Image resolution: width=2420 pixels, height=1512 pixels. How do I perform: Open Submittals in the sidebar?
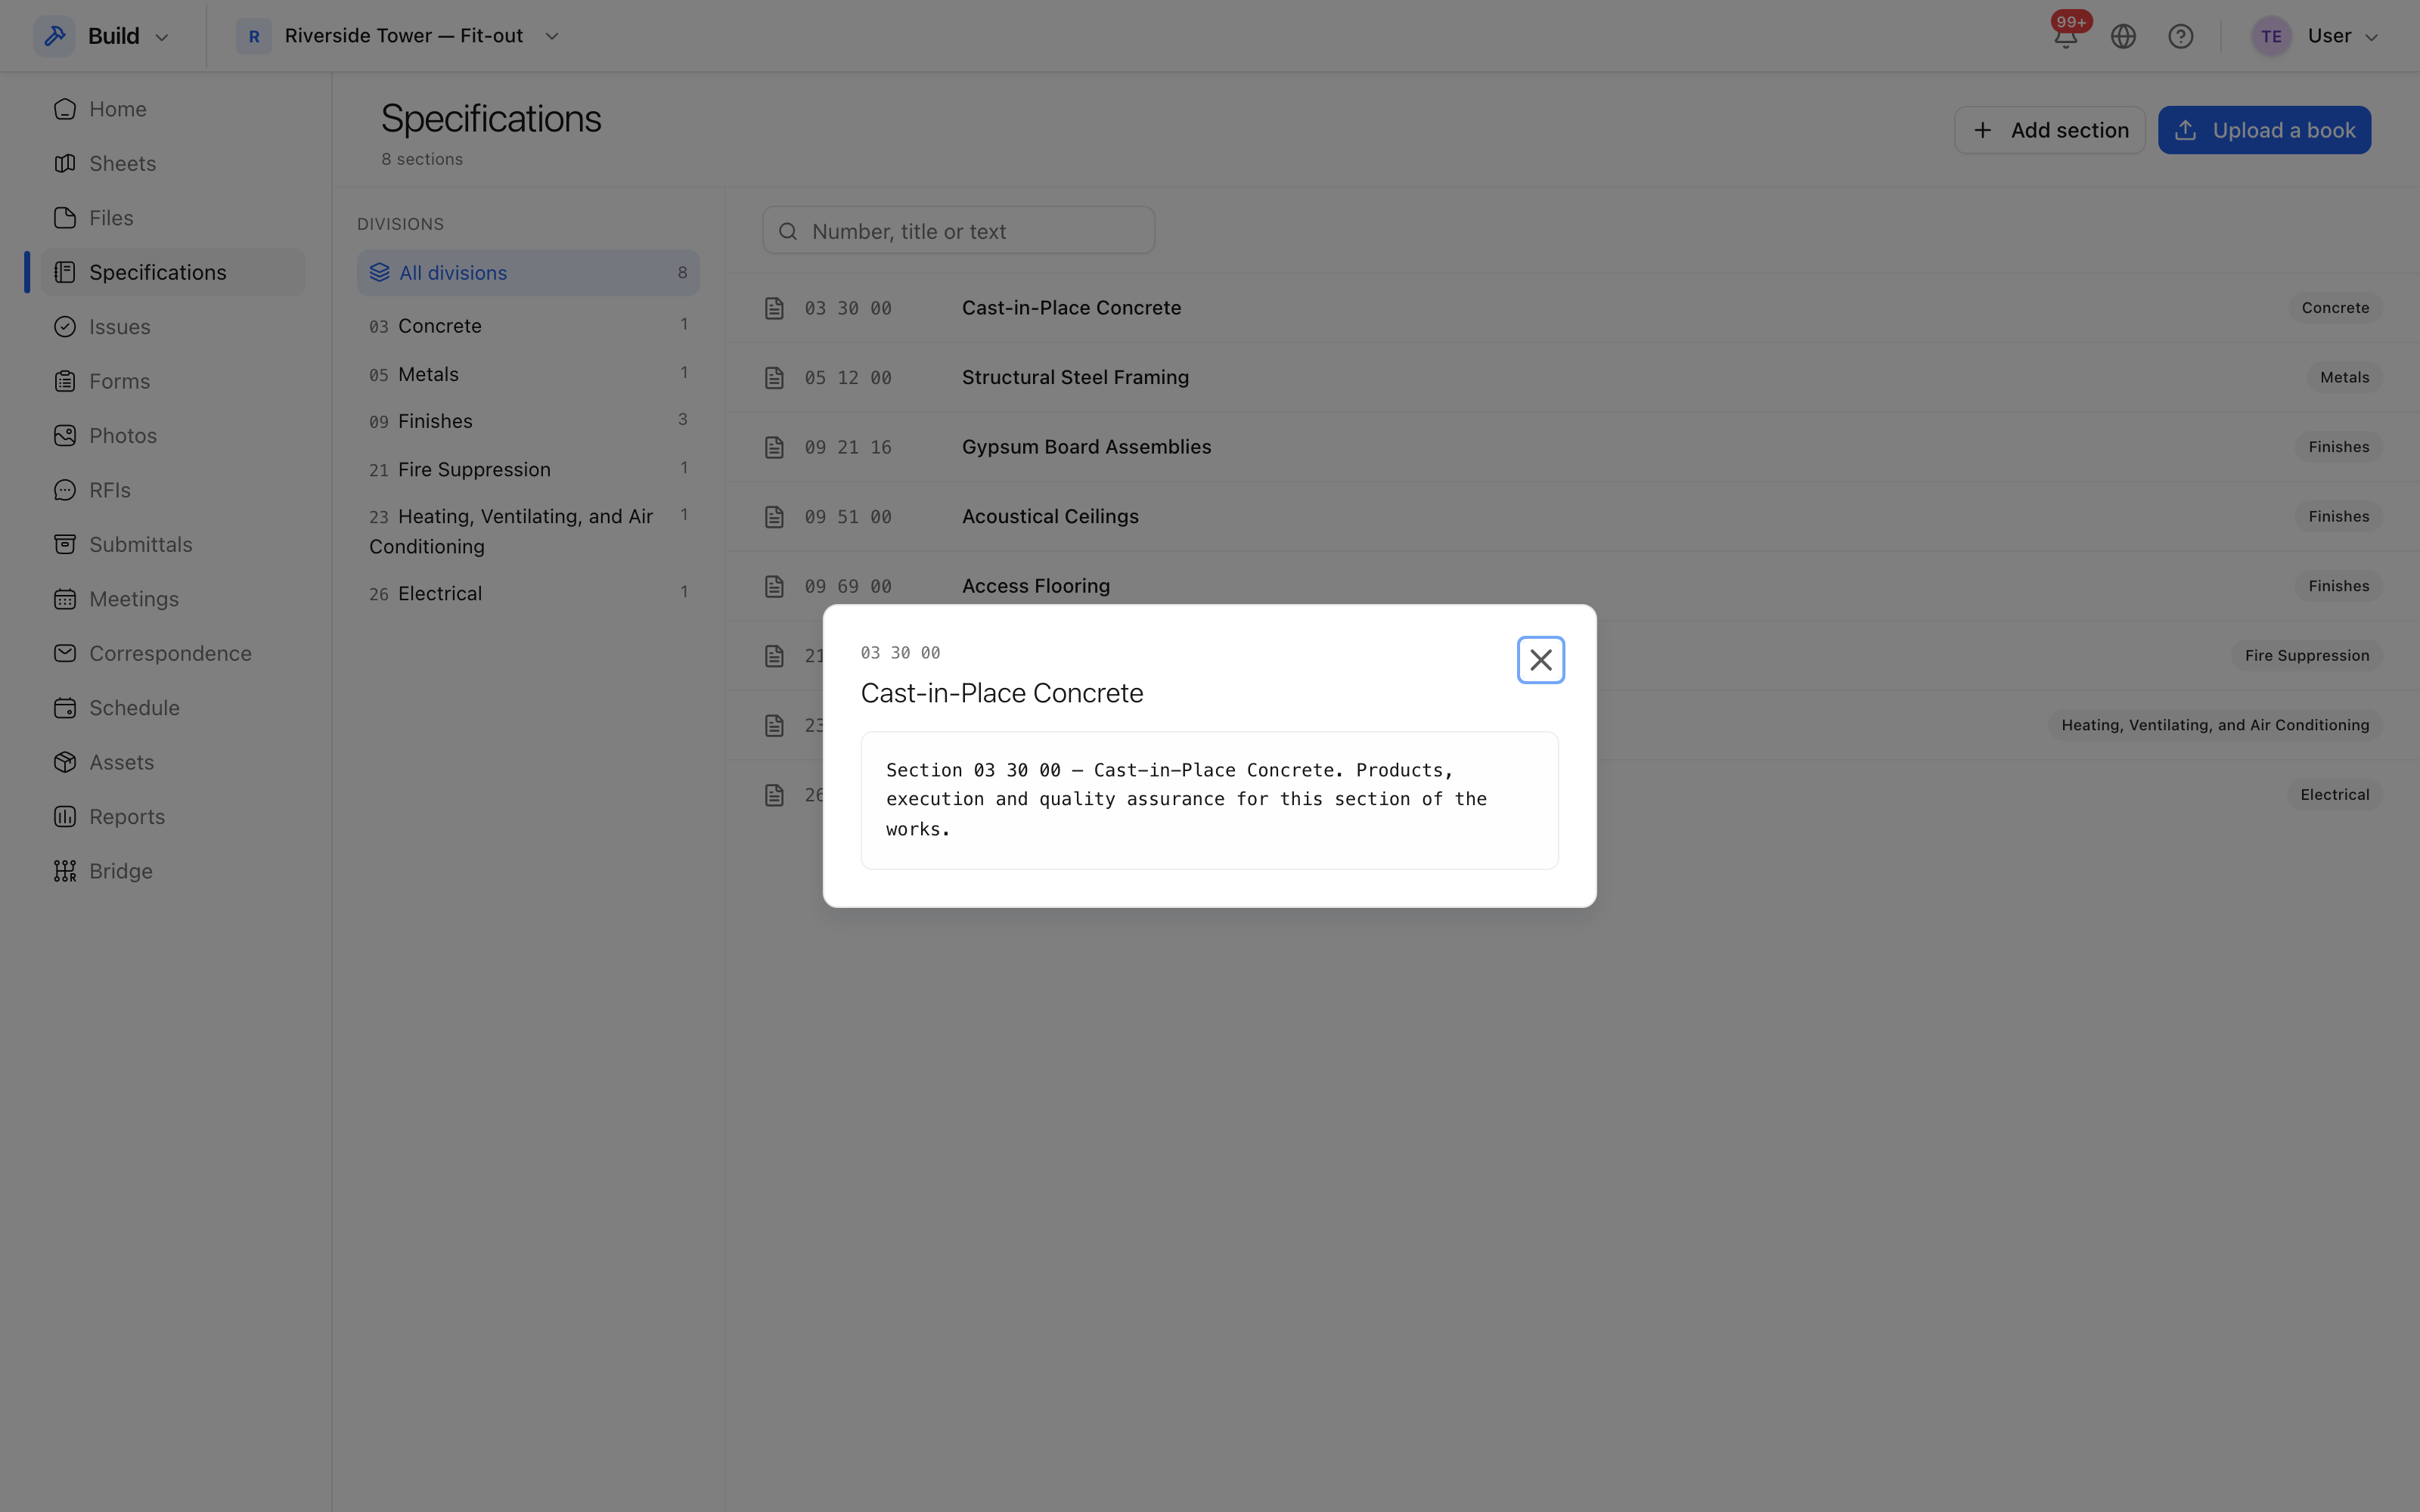point(172,545)
